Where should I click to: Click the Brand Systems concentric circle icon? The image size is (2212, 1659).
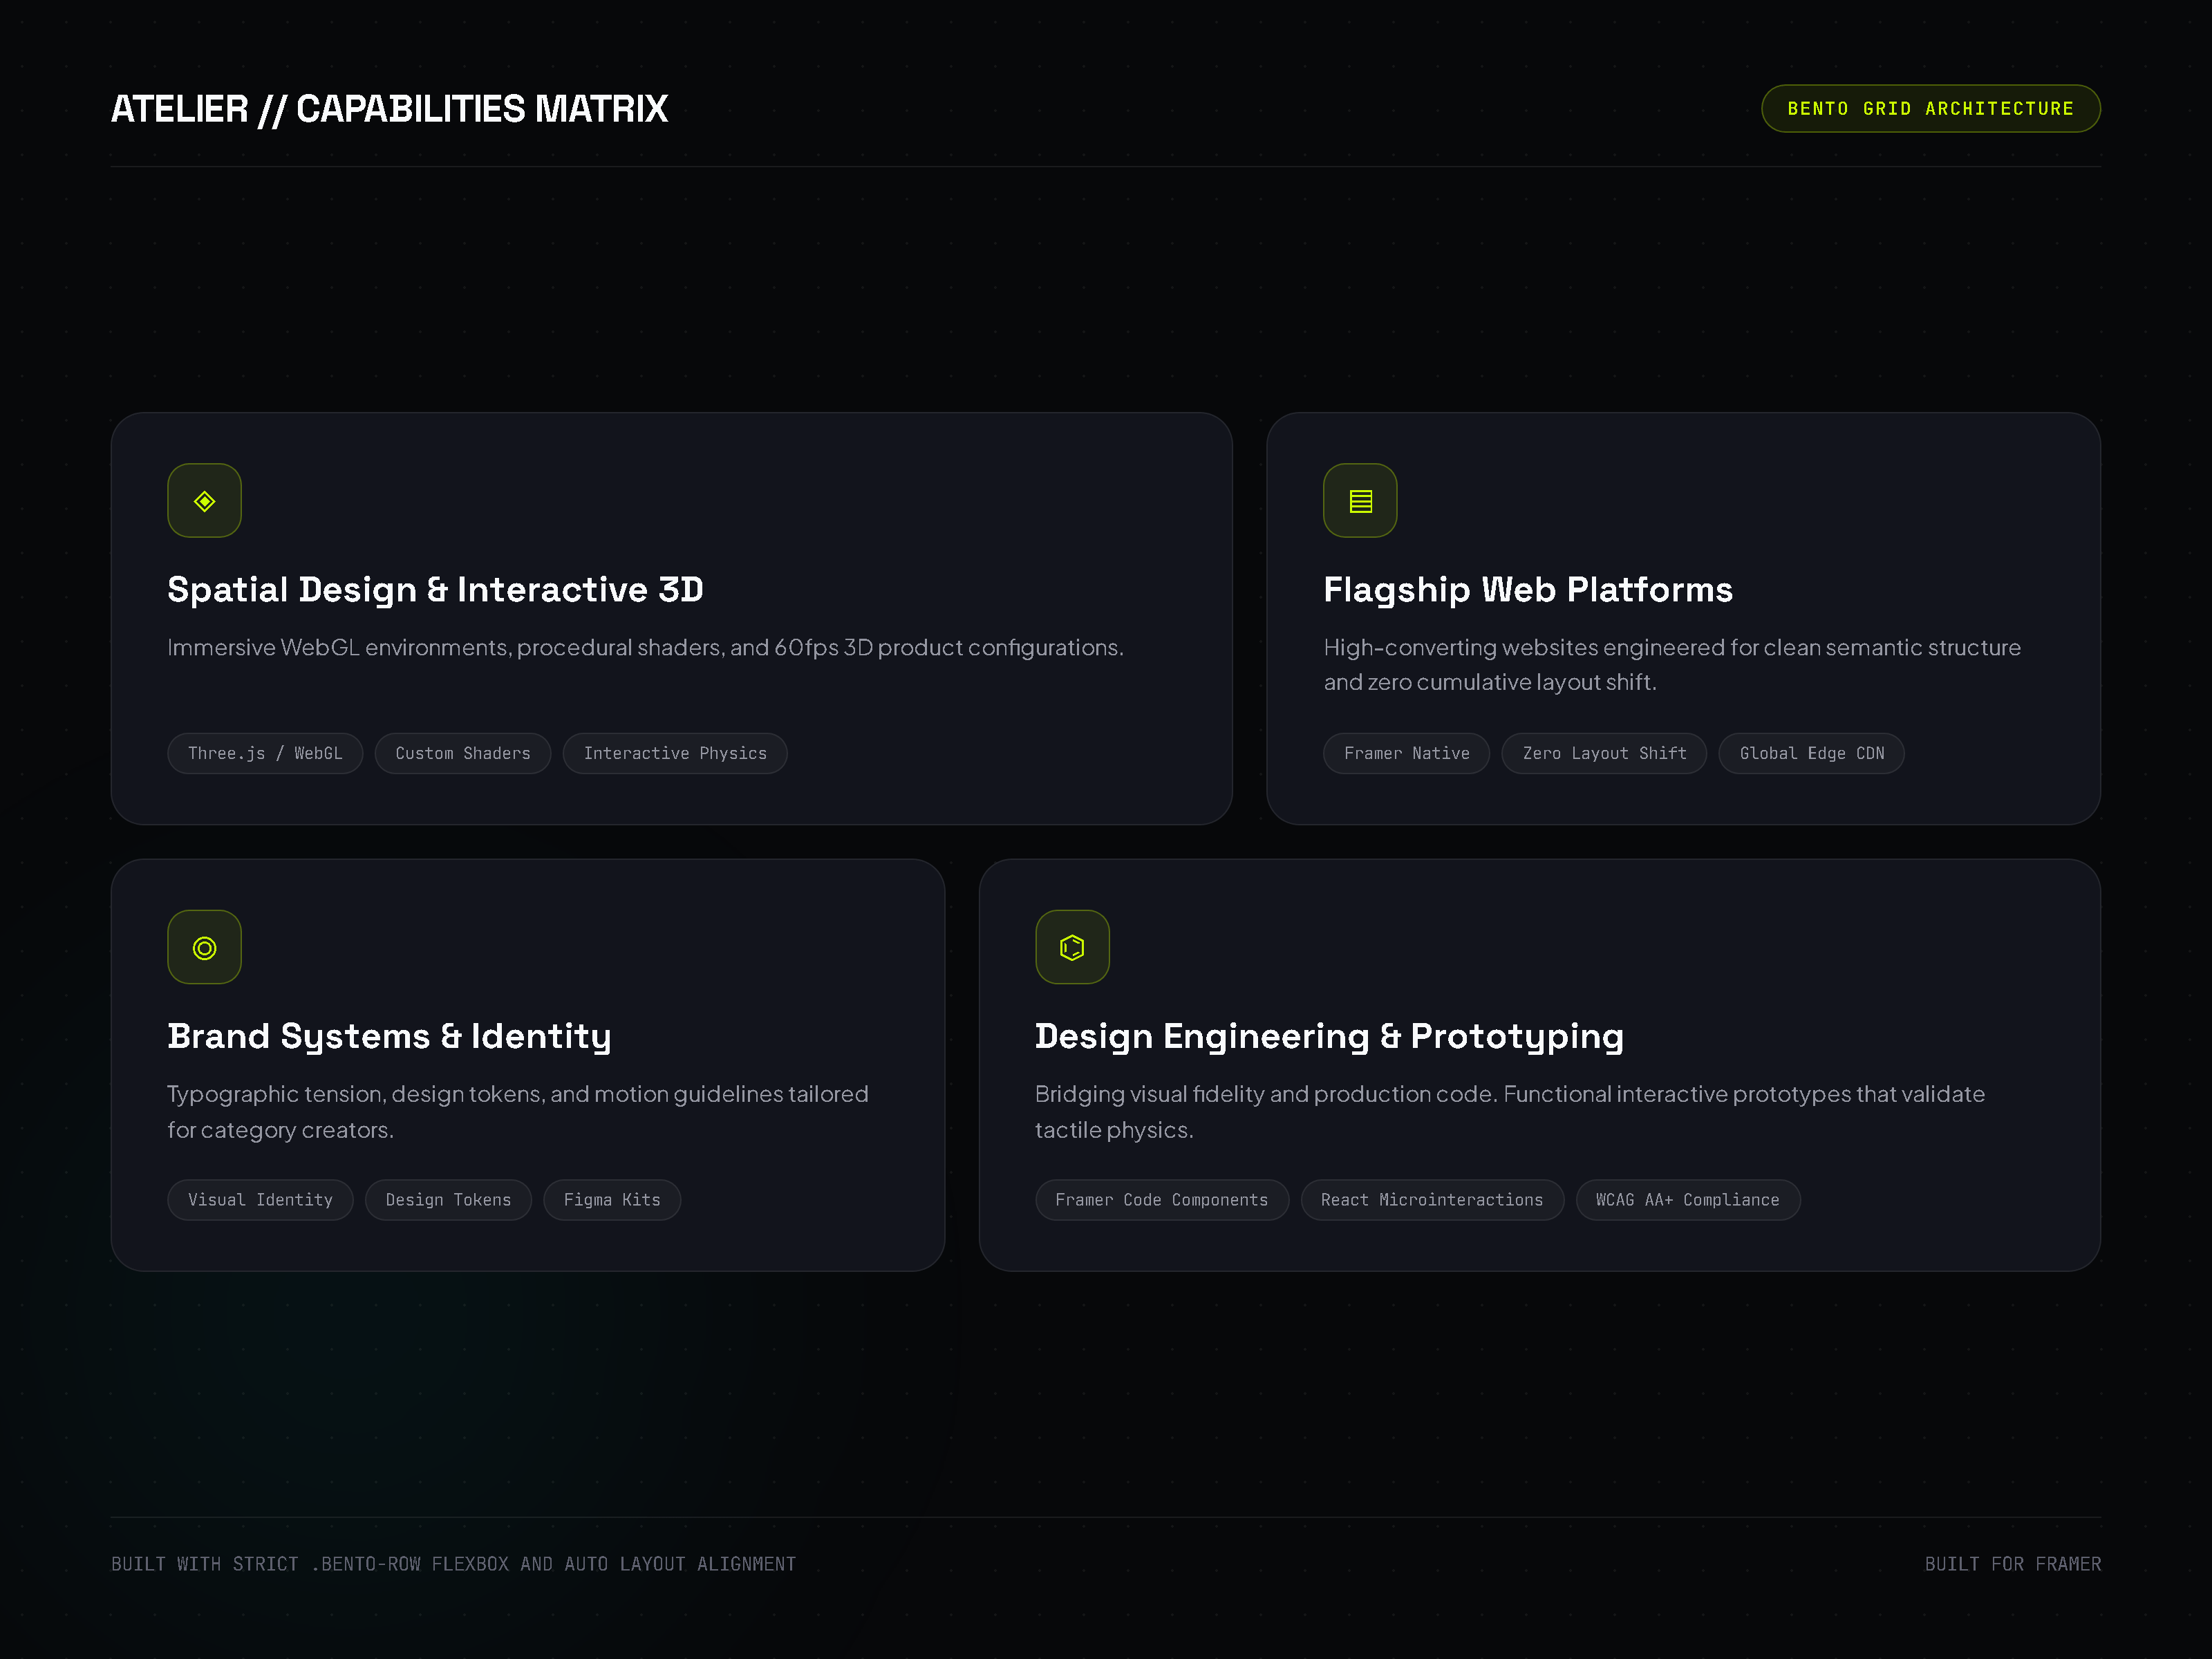tap(204, 947)
